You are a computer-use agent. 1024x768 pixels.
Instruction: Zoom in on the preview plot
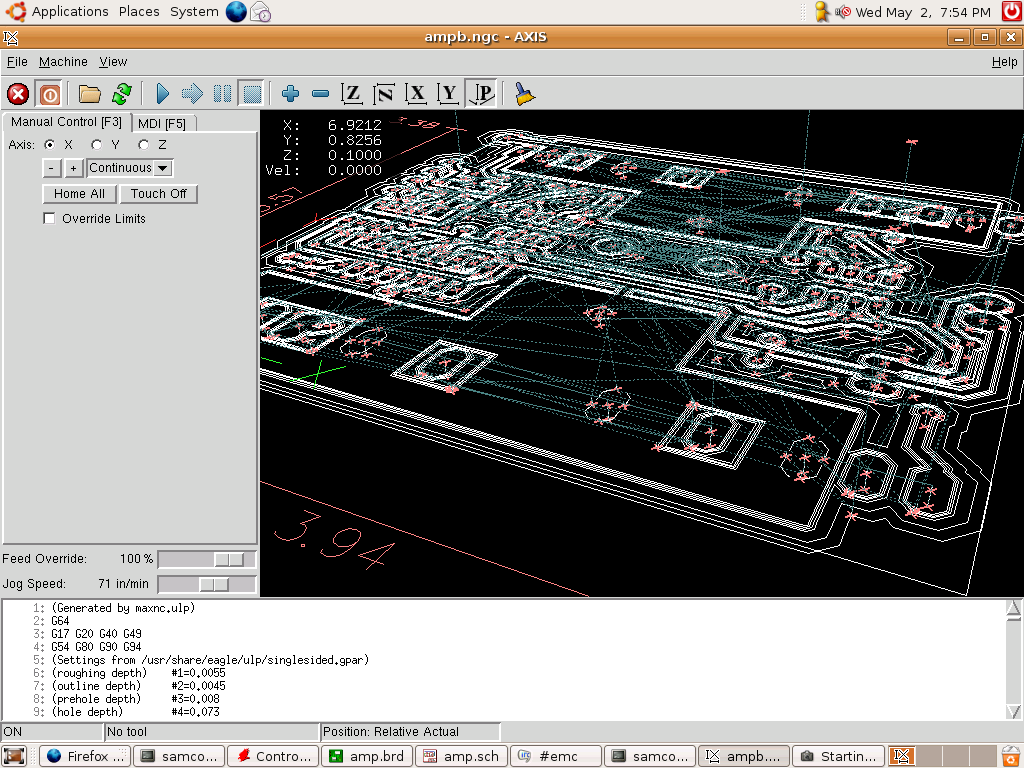tap(290, 94)
